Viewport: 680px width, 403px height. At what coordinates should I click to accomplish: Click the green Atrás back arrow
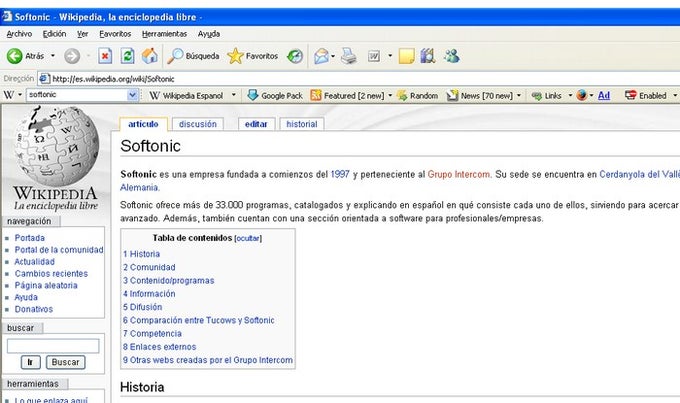point(14,56)
